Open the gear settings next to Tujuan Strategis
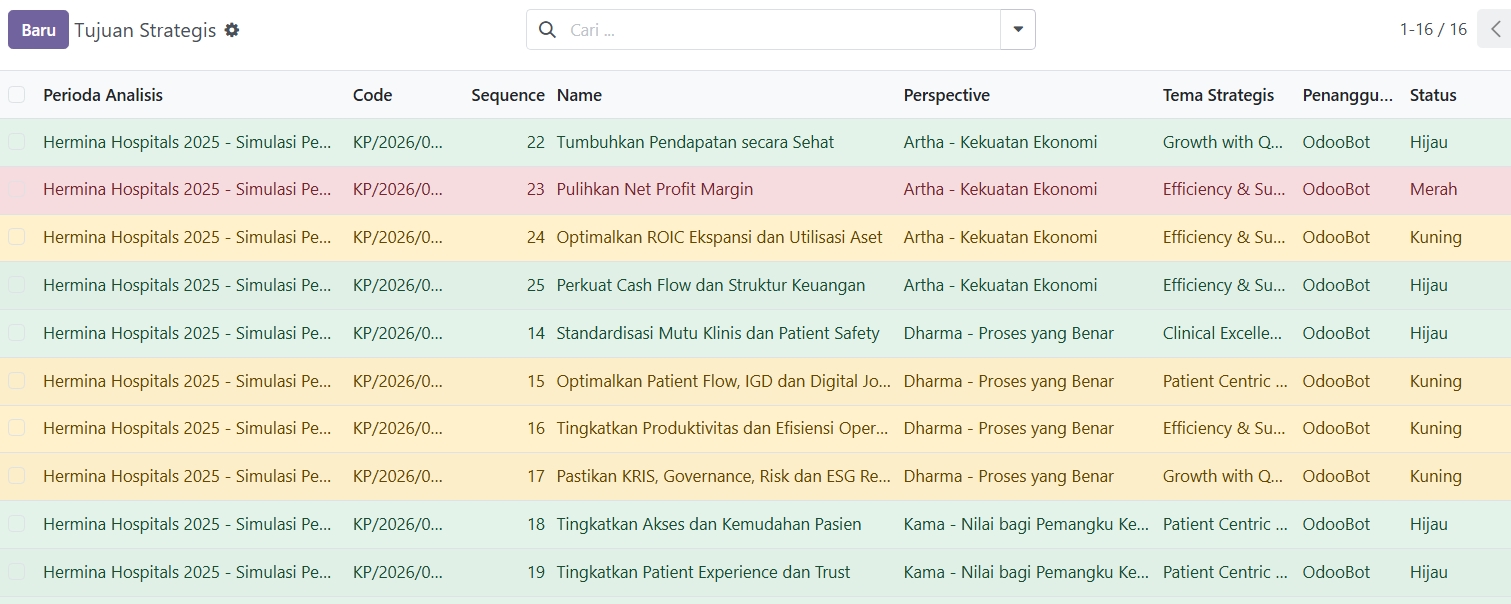 pos(232,30)
